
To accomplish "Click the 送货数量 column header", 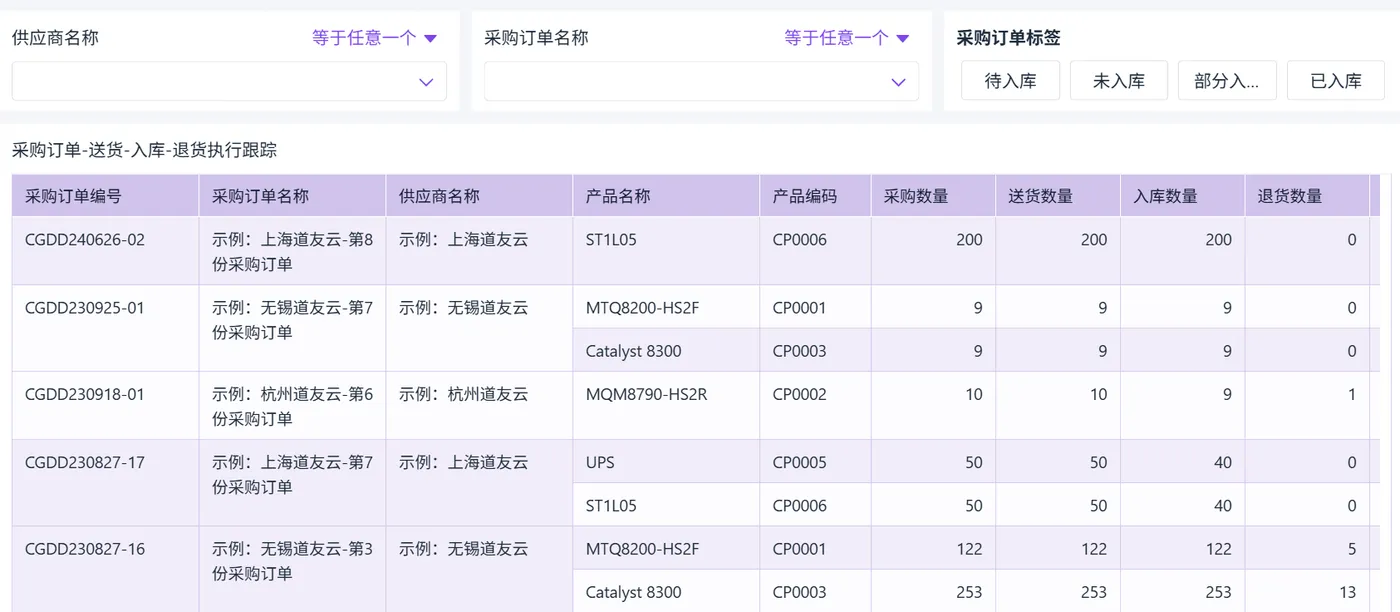I will (1058, 196).
